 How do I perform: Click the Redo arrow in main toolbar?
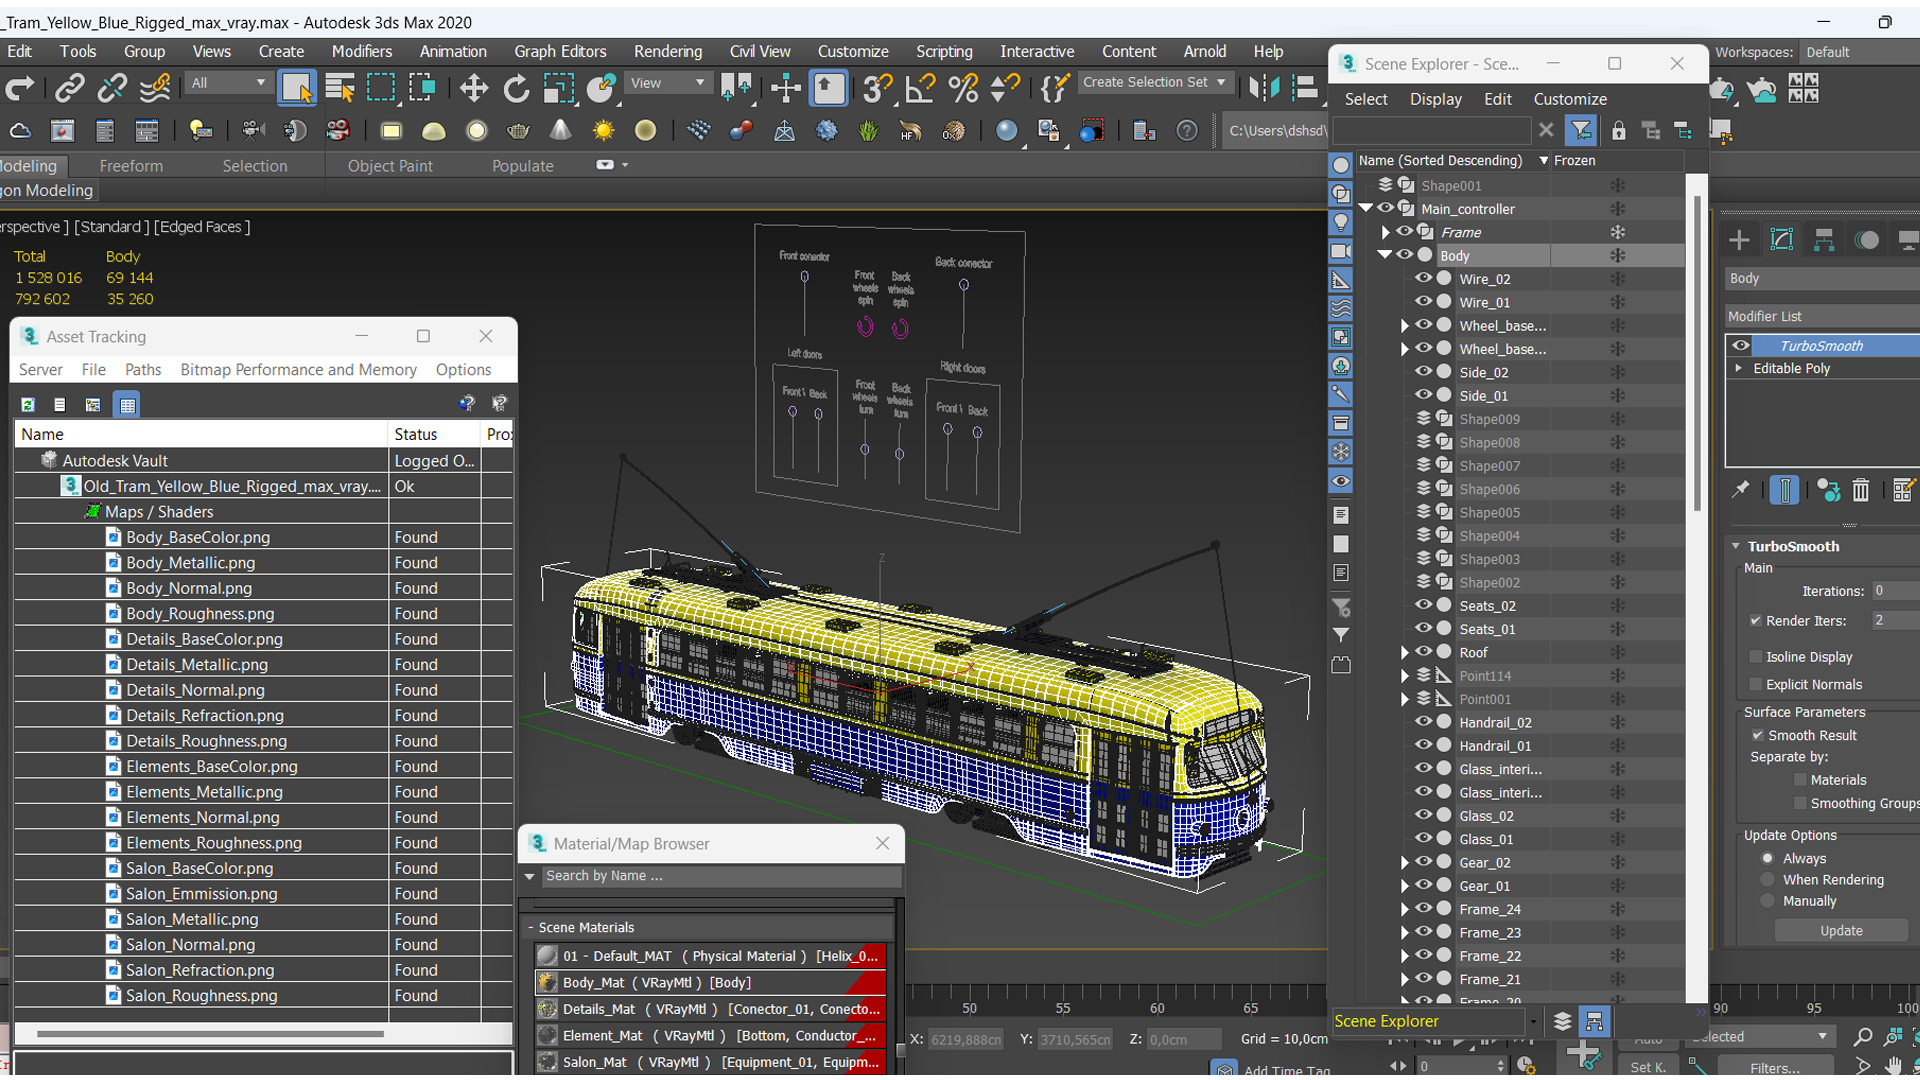tap(19, 89)
